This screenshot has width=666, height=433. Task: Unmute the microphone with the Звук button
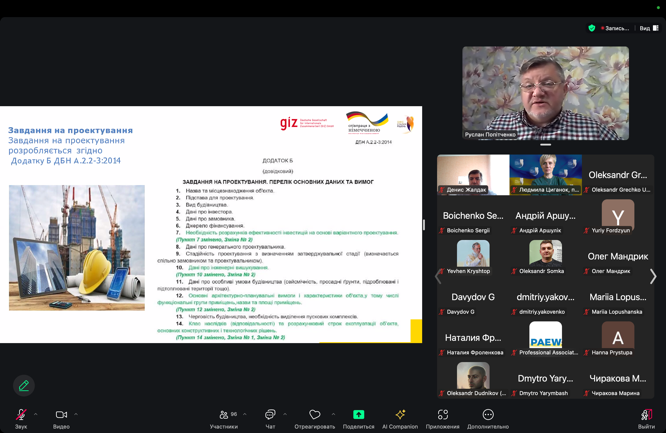(21, 415)
